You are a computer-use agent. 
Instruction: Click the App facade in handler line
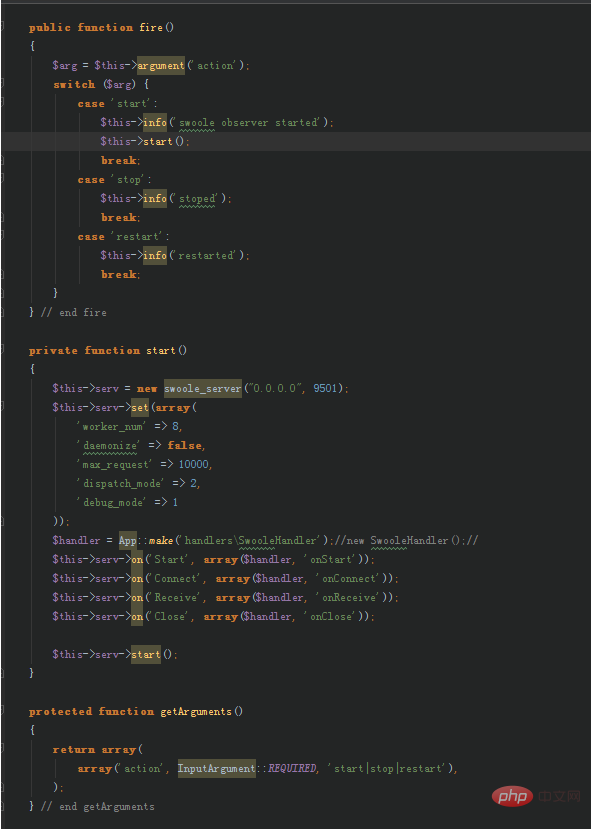coord(127,540)
